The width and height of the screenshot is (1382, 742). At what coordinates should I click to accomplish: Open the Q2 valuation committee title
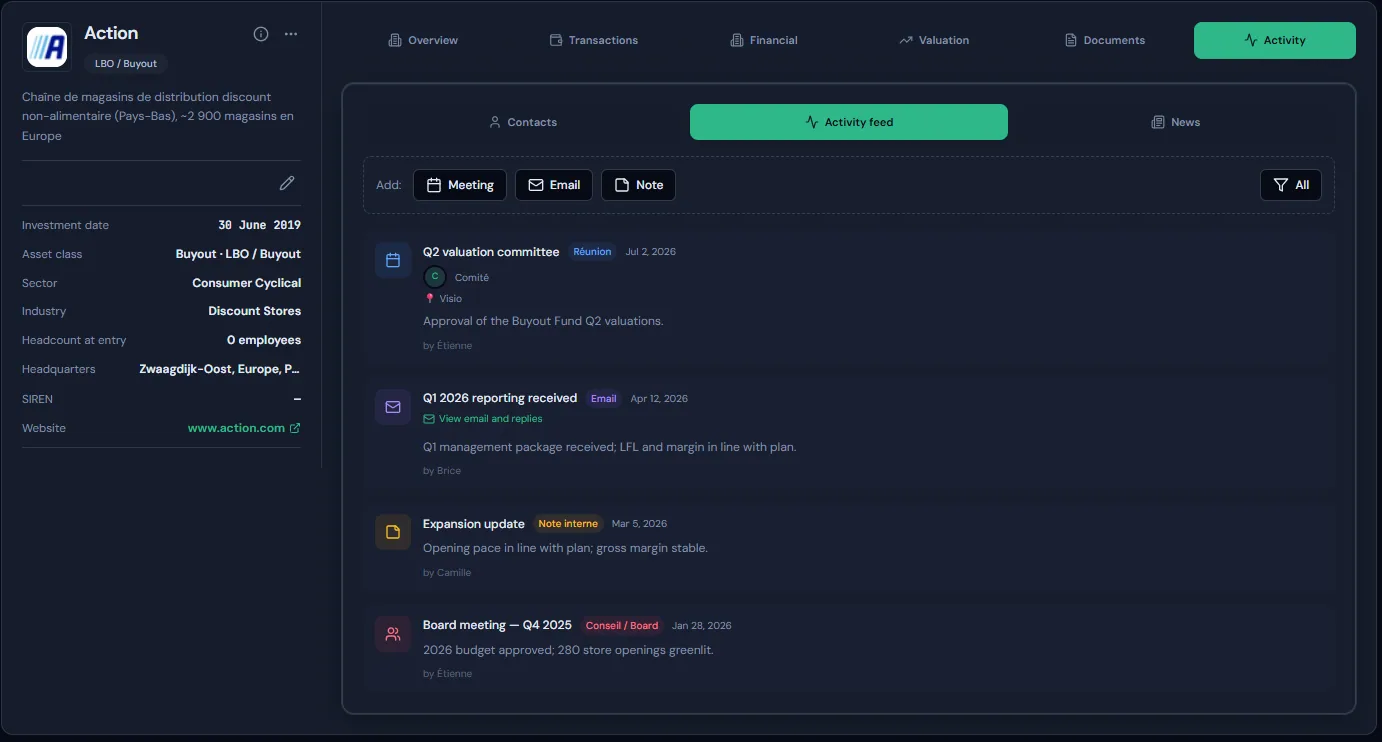tap(491, 252)
